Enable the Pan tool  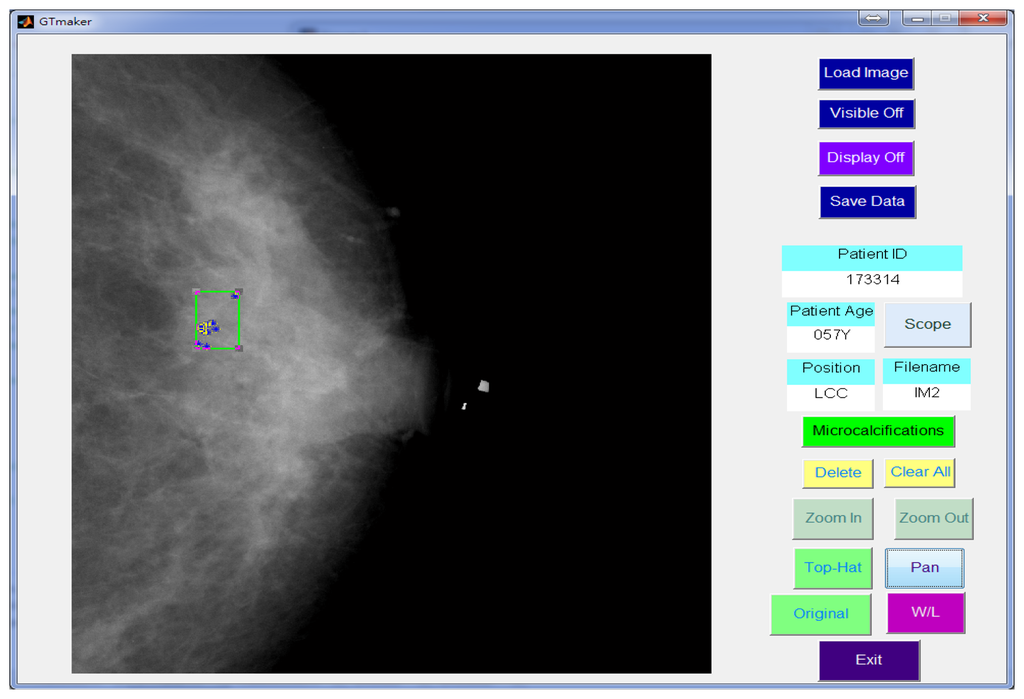pyautogui.click(x=925, y=568)
